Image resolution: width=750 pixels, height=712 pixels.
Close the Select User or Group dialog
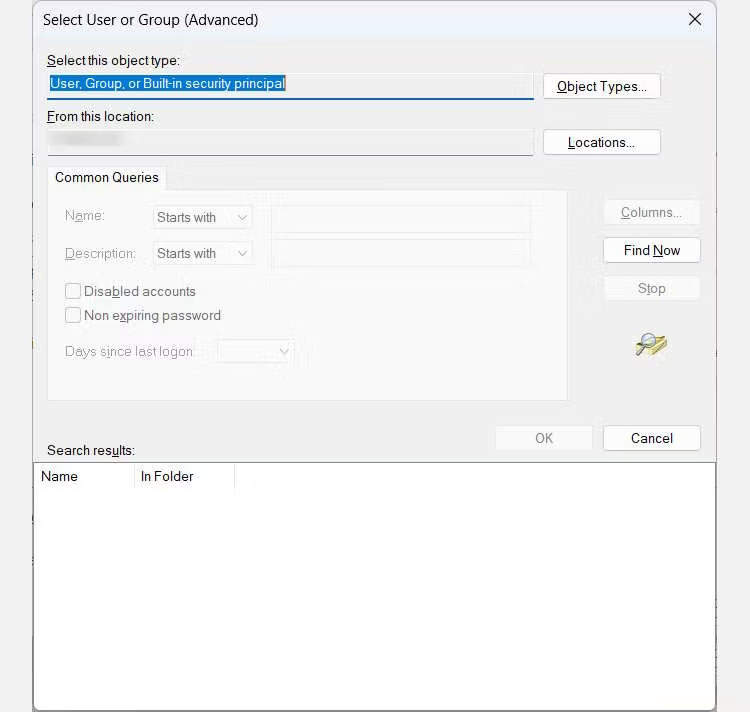tap(695, 19)
